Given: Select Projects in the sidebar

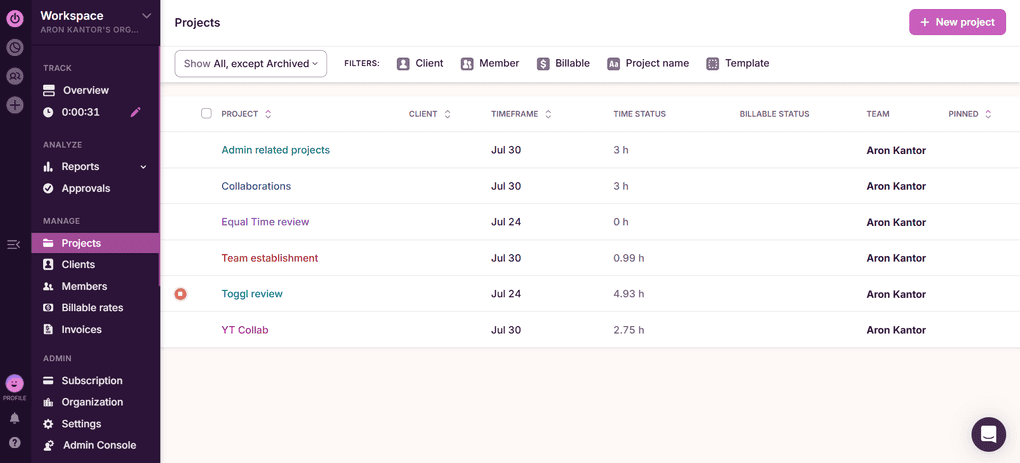Looking at the screenshot, I should pos(95,243).
